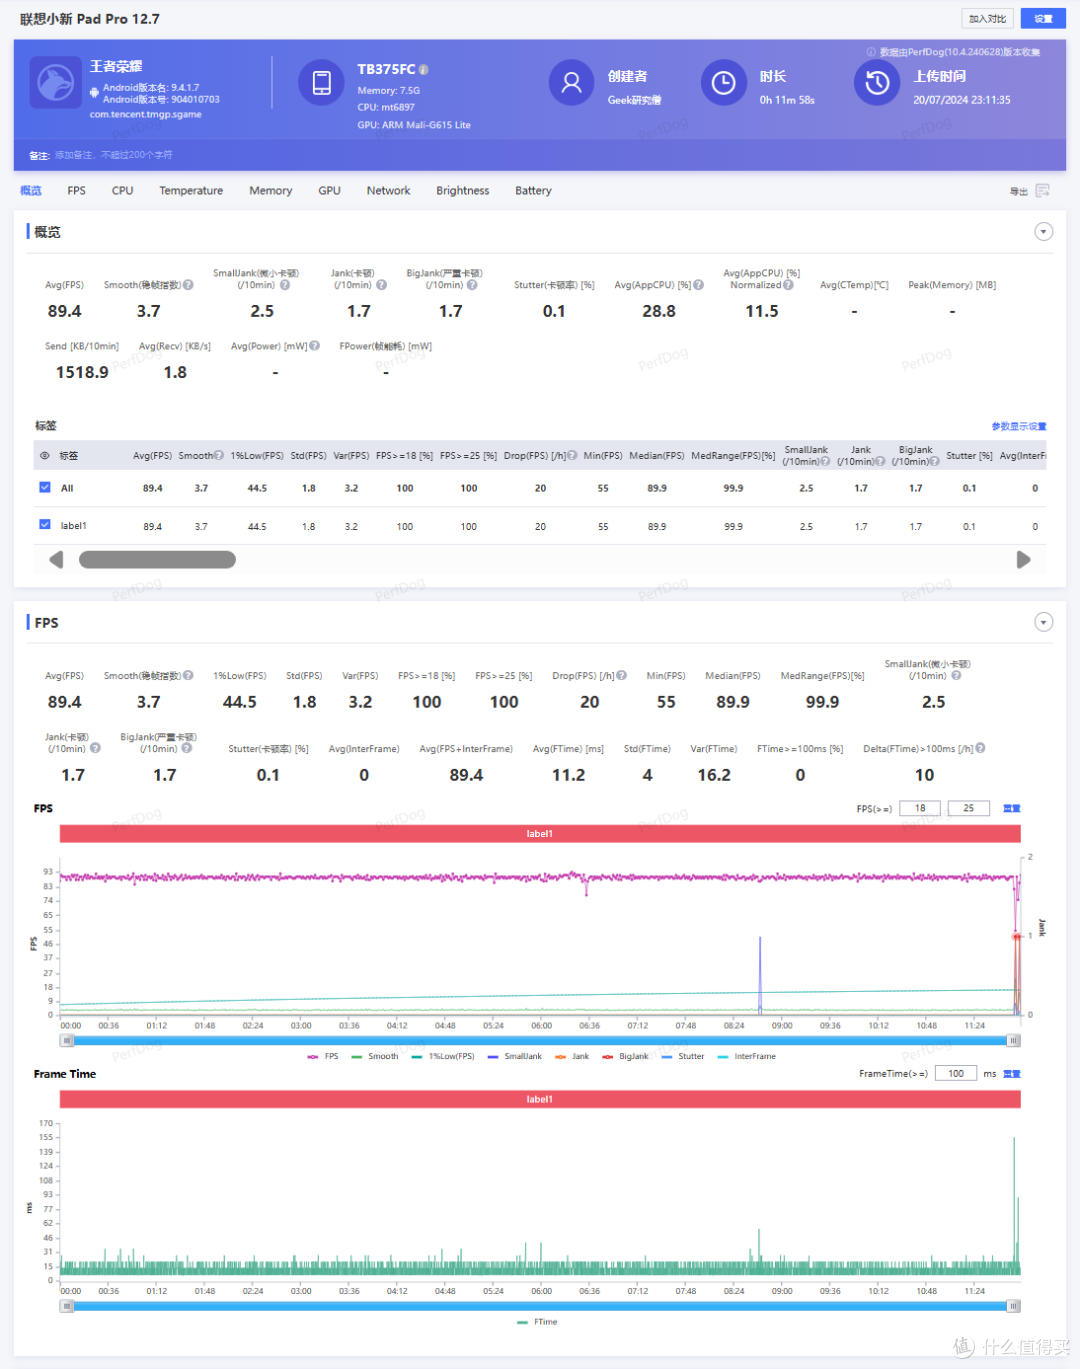
Task: Click FPS chart range slider left handle
Action: click(x=66, y=1041)
